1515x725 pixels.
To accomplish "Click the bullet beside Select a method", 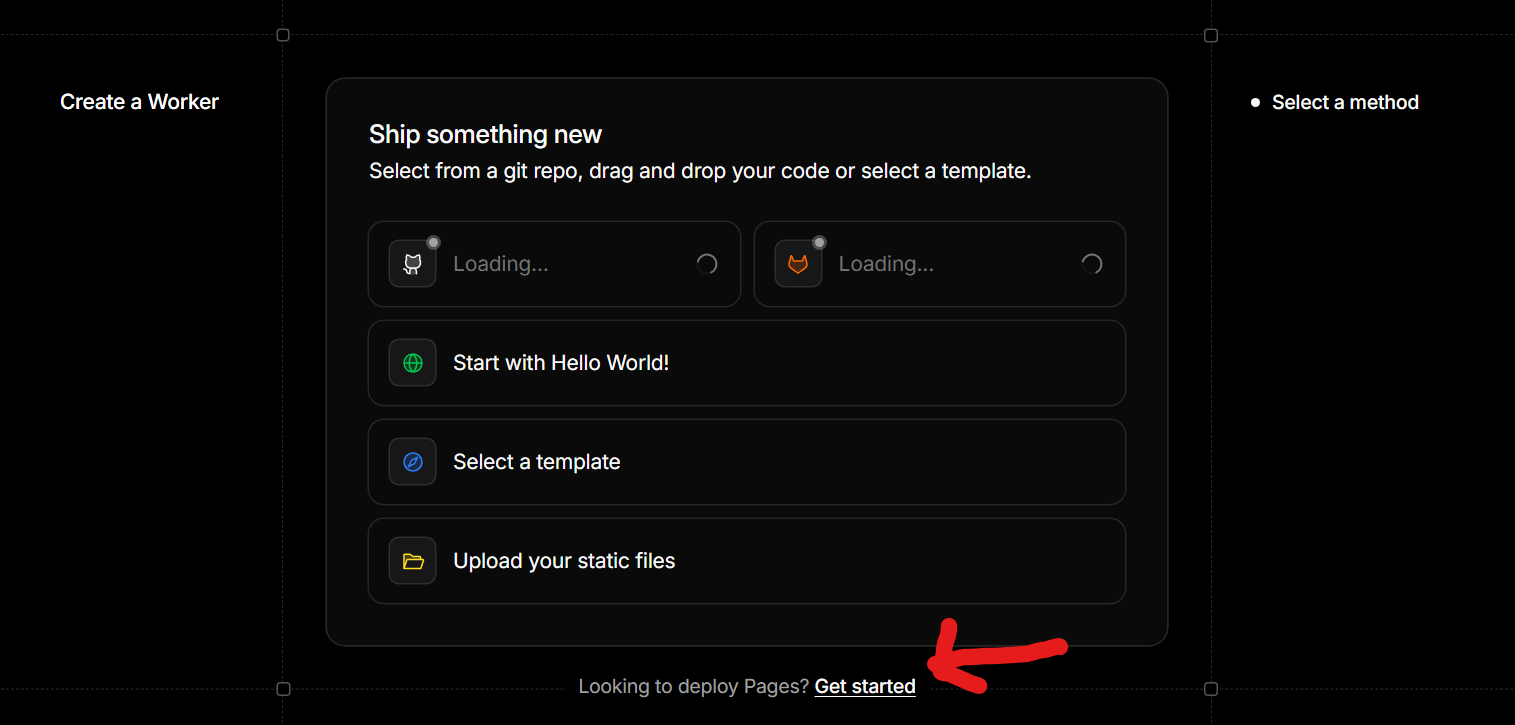I will point(1256,102).
